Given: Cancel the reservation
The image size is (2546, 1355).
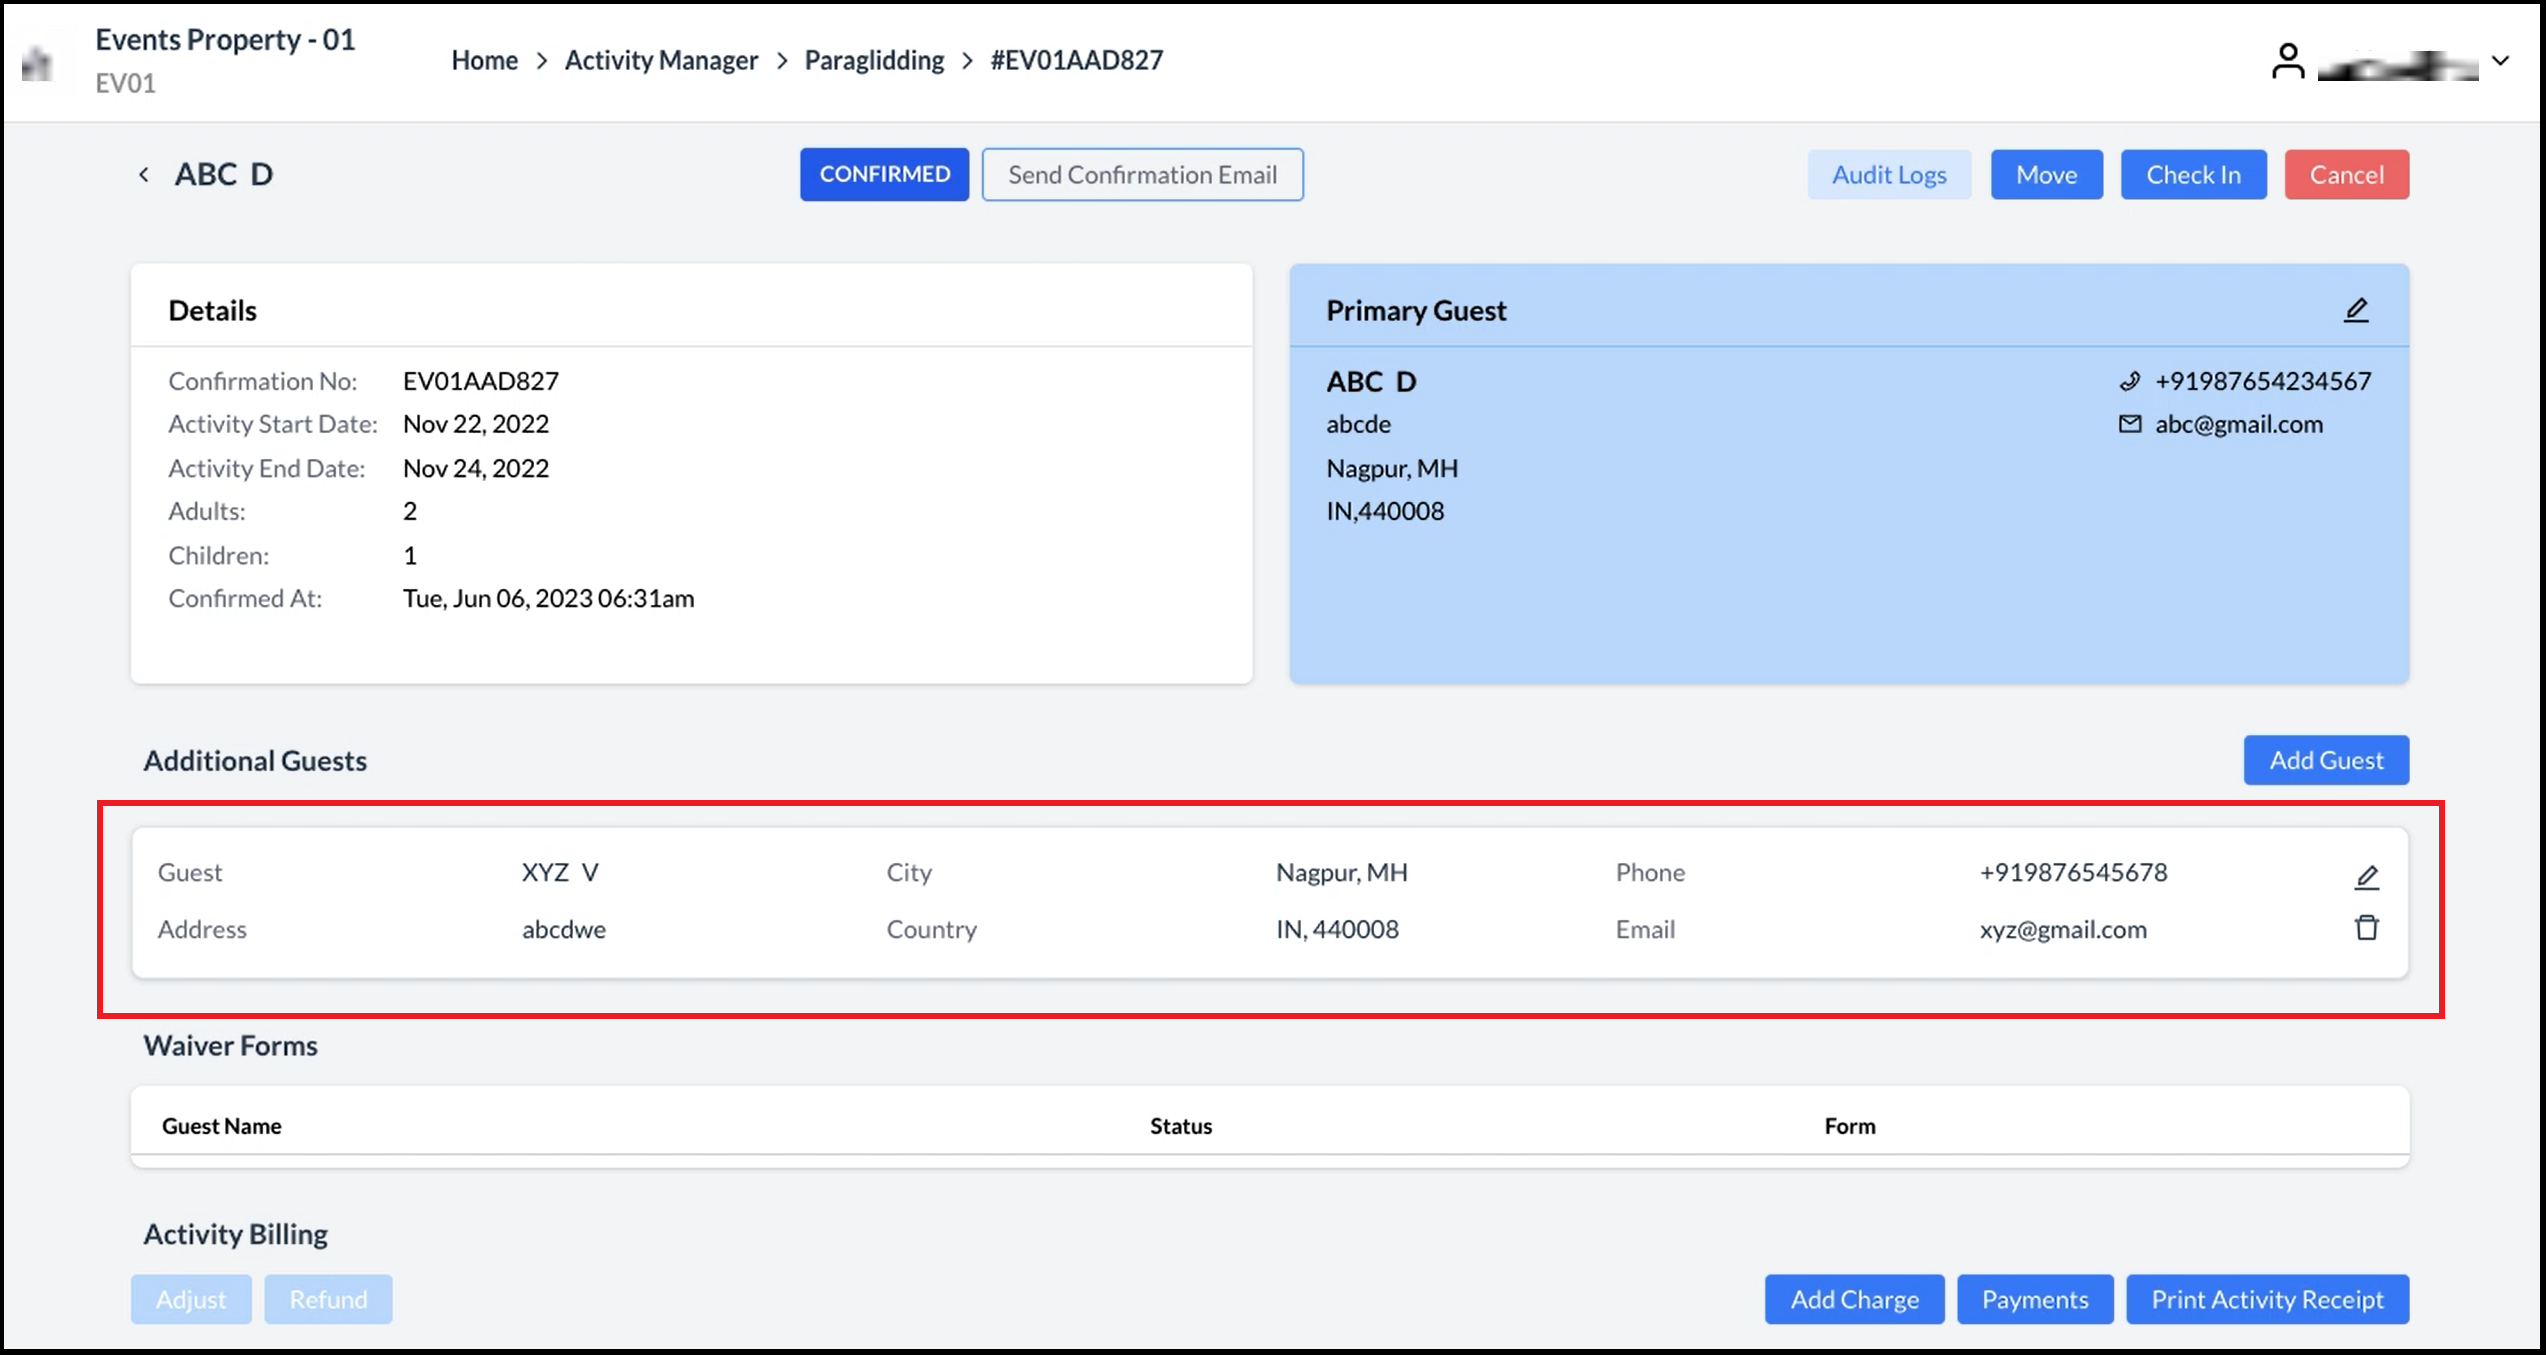Looking at the screenshot, I should pos(2346,175).
